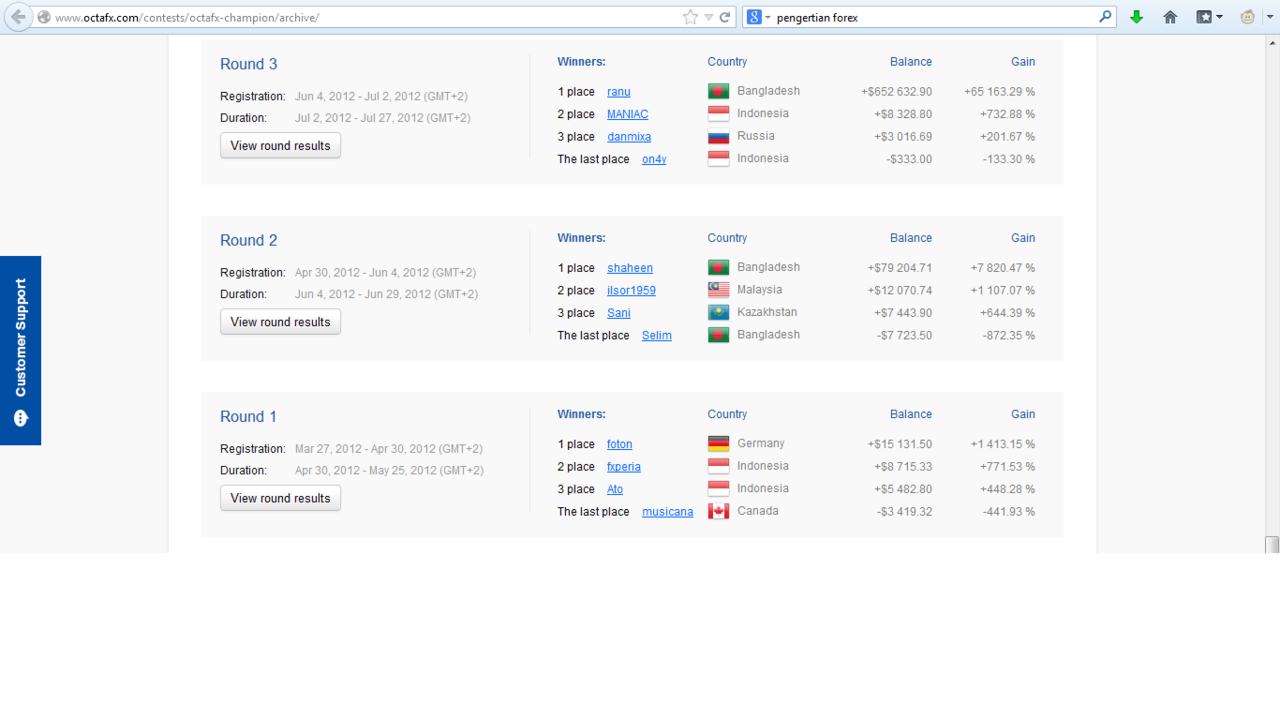Open profile of Ato

tap(615, 489)
